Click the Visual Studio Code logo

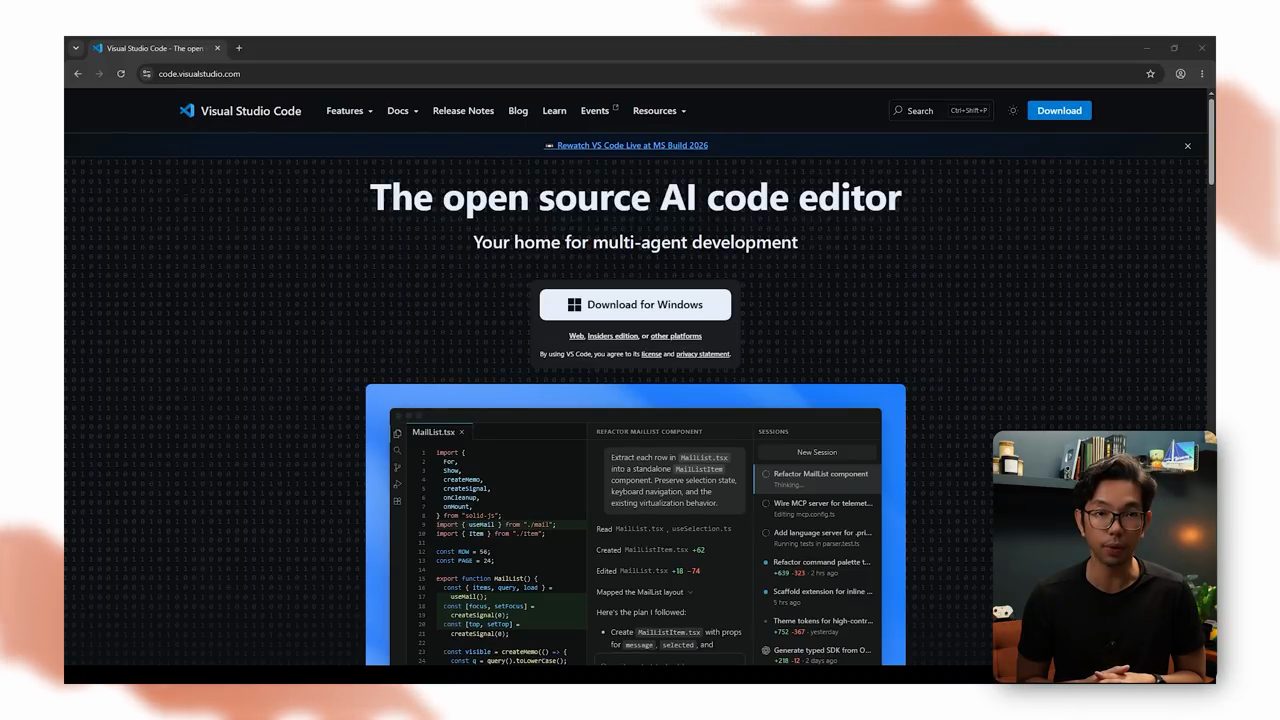pyautogui.click(x=240, y=111)
